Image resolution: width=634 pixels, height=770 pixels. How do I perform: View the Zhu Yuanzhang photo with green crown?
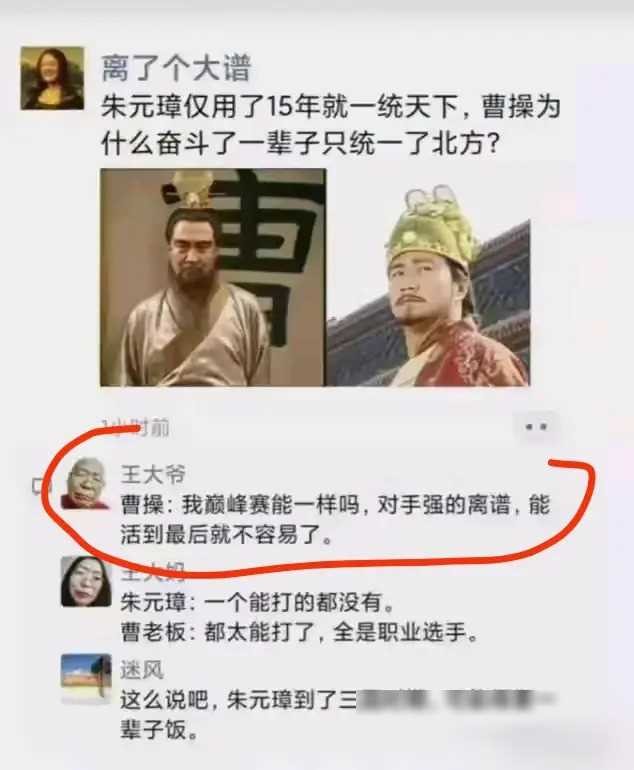(428, 285)
